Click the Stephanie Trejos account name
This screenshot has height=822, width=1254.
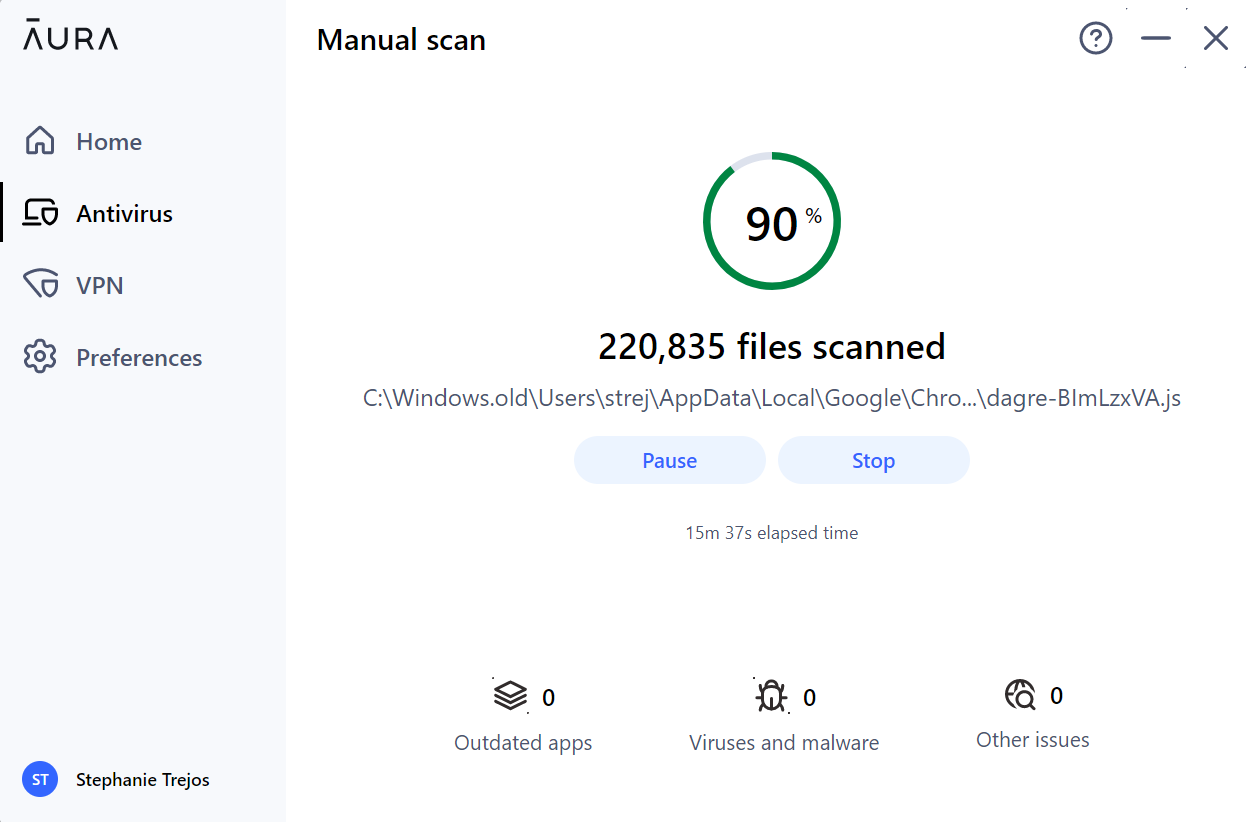(143, 780)
